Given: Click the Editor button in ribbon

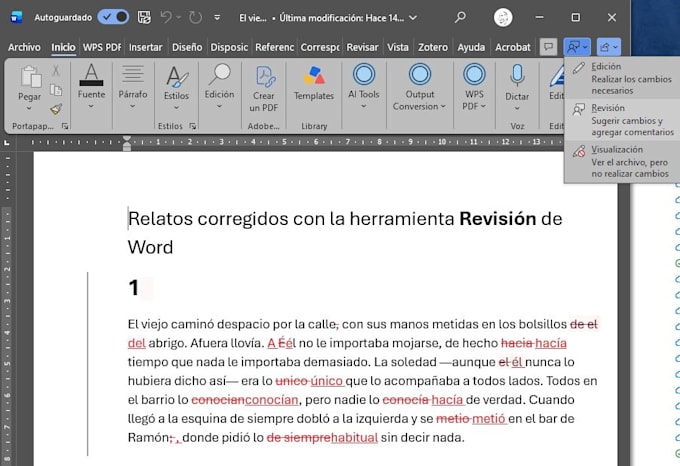Looking at the screenshot, I should 556,82.
